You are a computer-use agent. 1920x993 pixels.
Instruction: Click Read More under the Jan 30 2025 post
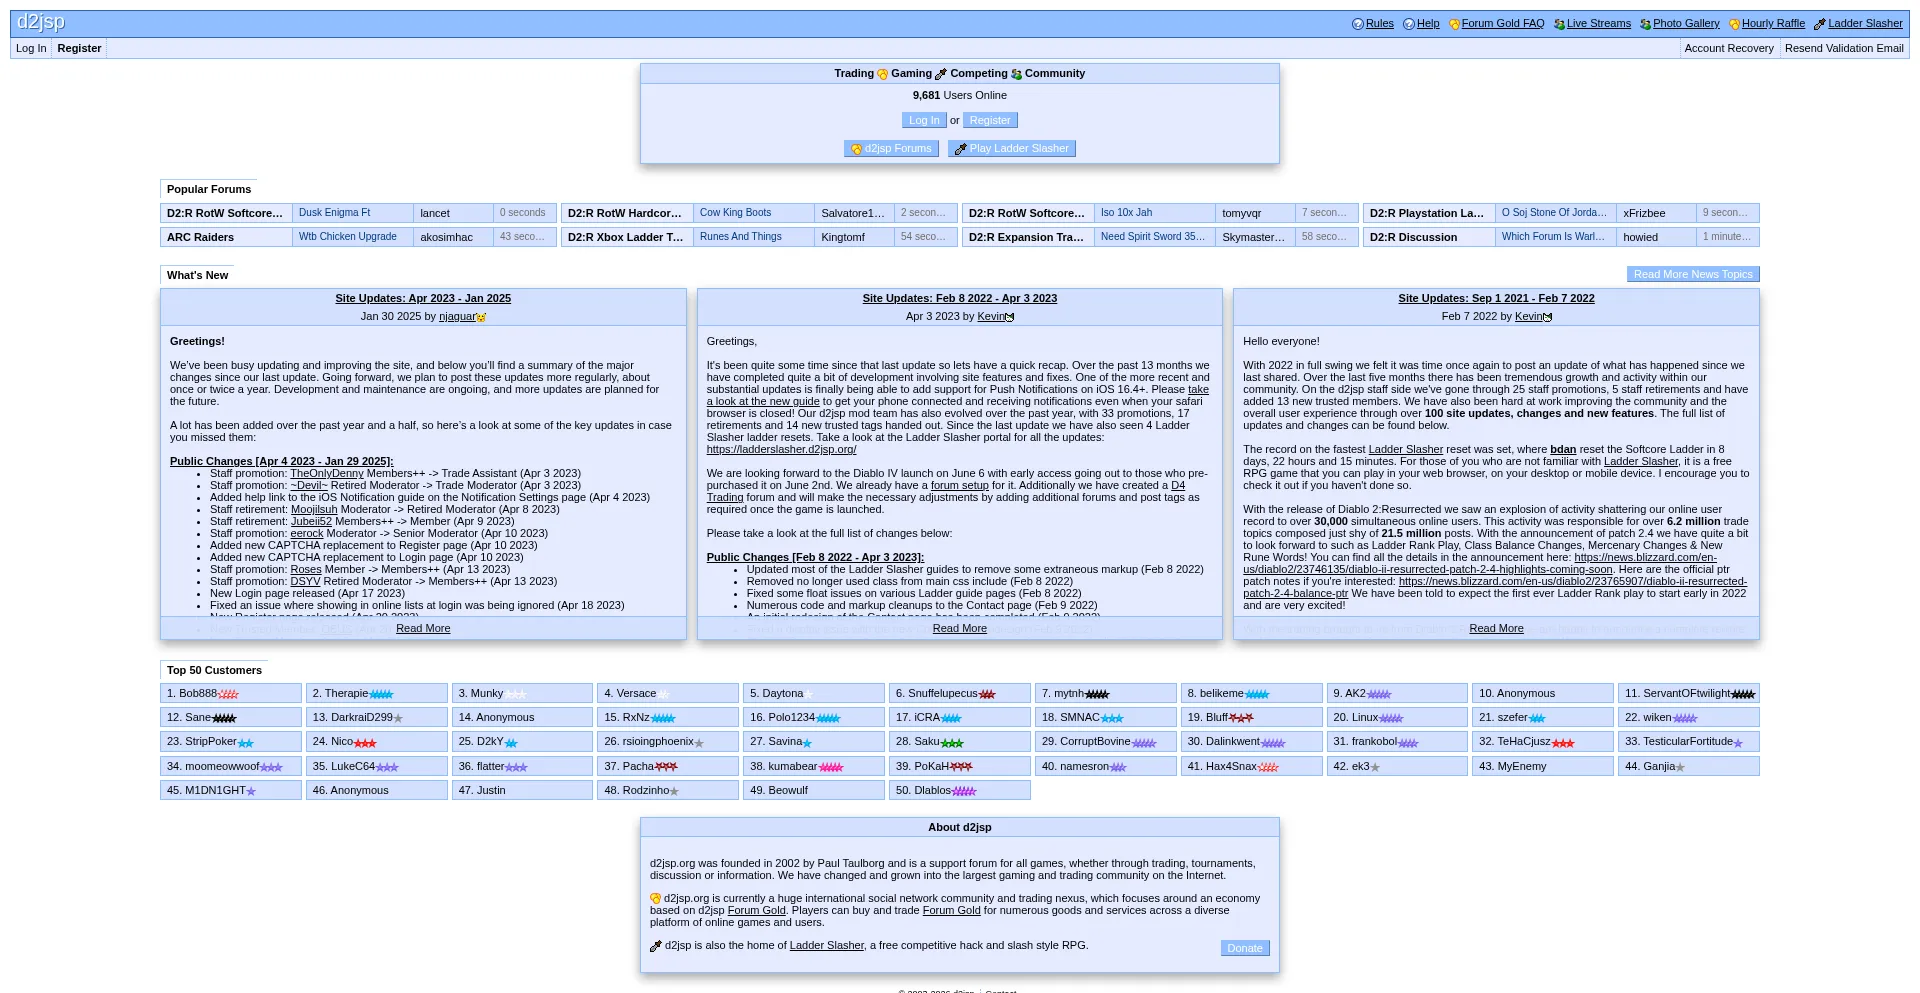(423, 629)
